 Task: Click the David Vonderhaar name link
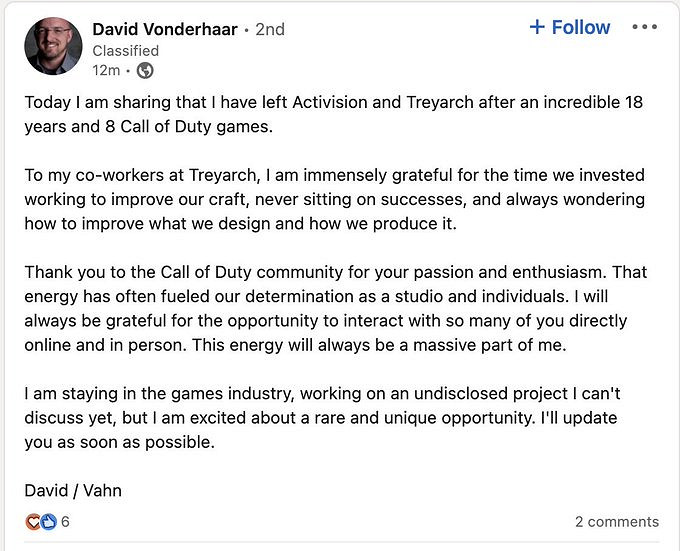165,29
